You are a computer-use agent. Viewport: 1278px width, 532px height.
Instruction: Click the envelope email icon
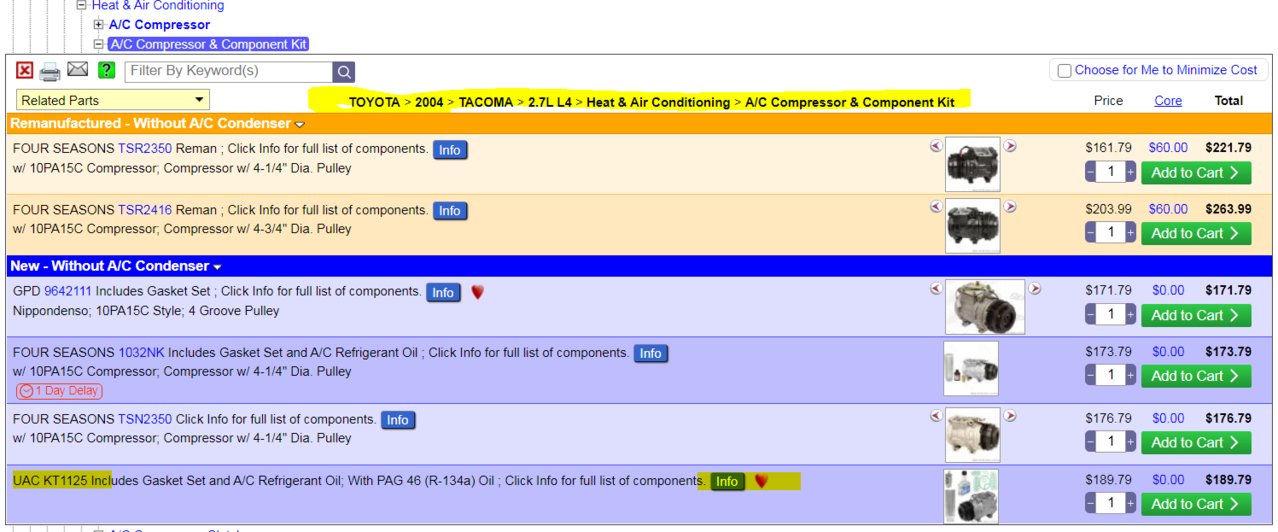pos(78,70)
